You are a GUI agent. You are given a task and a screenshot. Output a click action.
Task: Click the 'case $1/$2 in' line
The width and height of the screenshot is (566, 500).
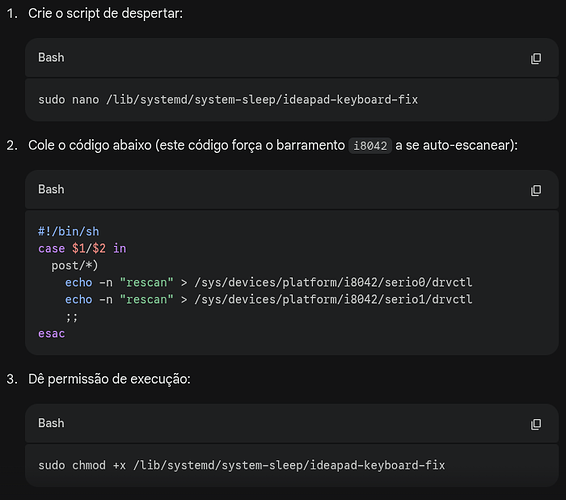click(x=82, y=248)
